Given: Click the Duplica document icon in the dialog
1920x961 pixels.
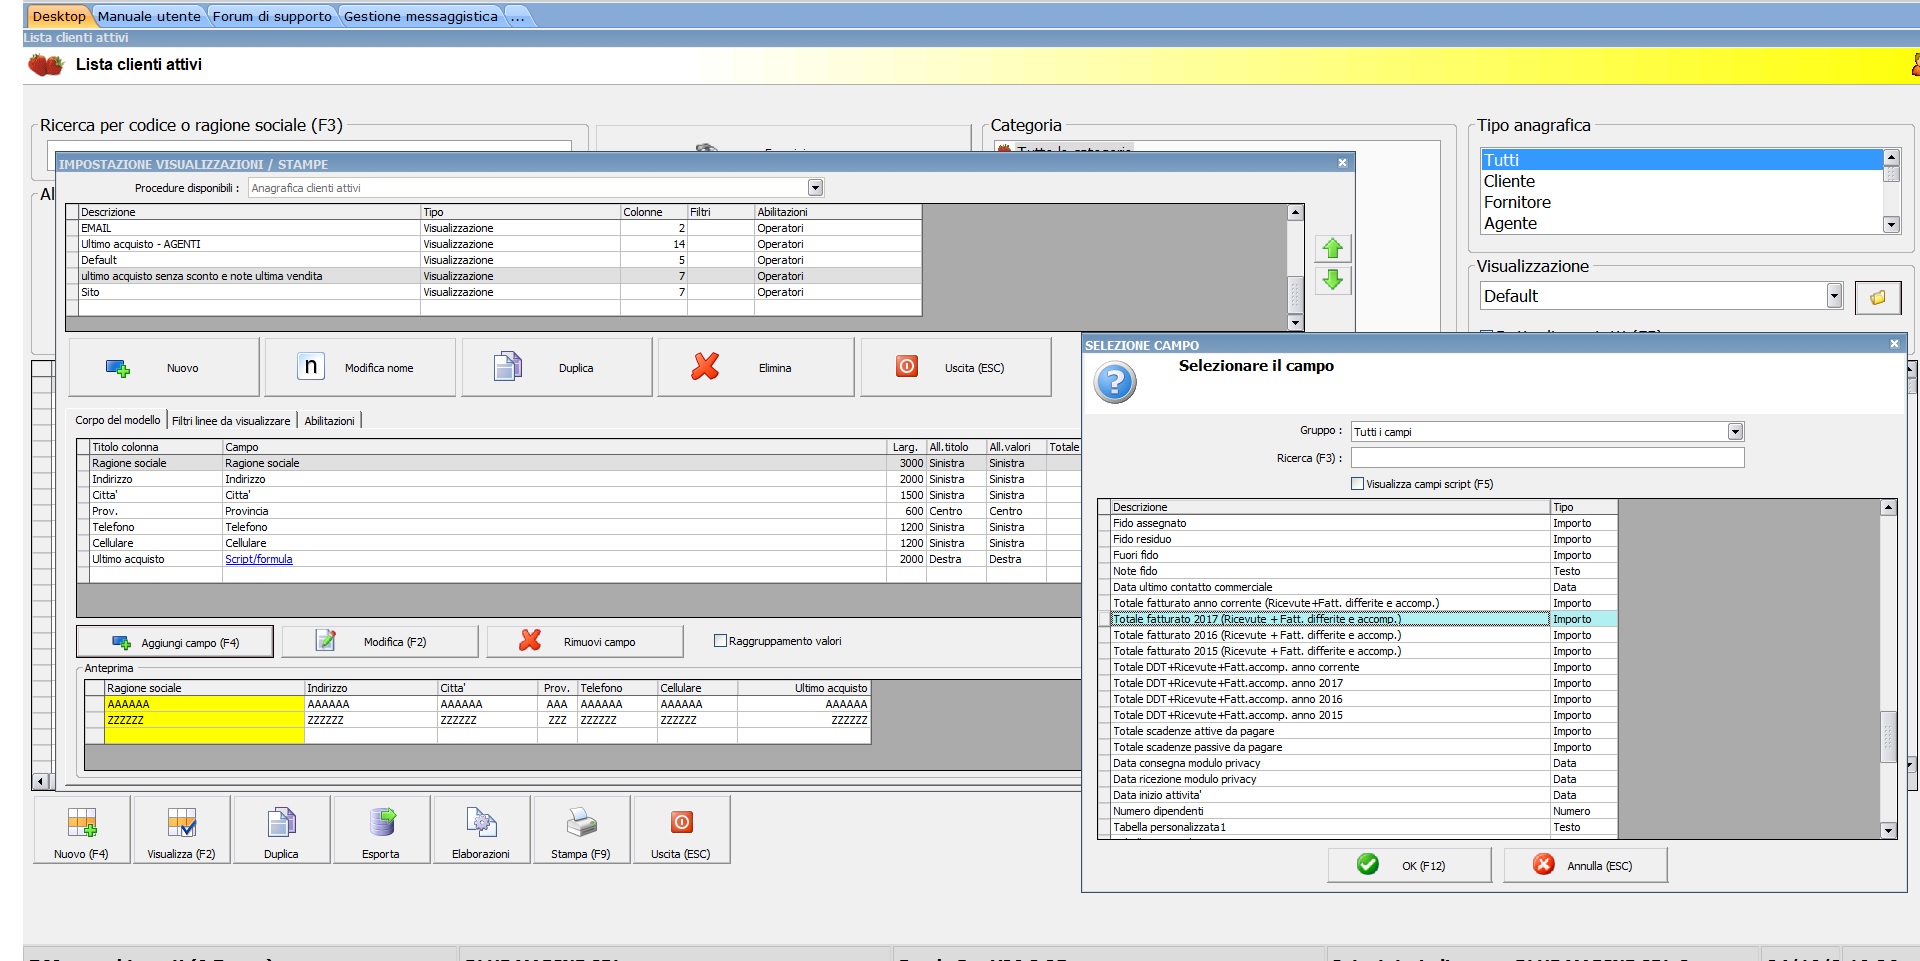Looking at the screenshot, I should pyautogui.click(x=508, y=367).
